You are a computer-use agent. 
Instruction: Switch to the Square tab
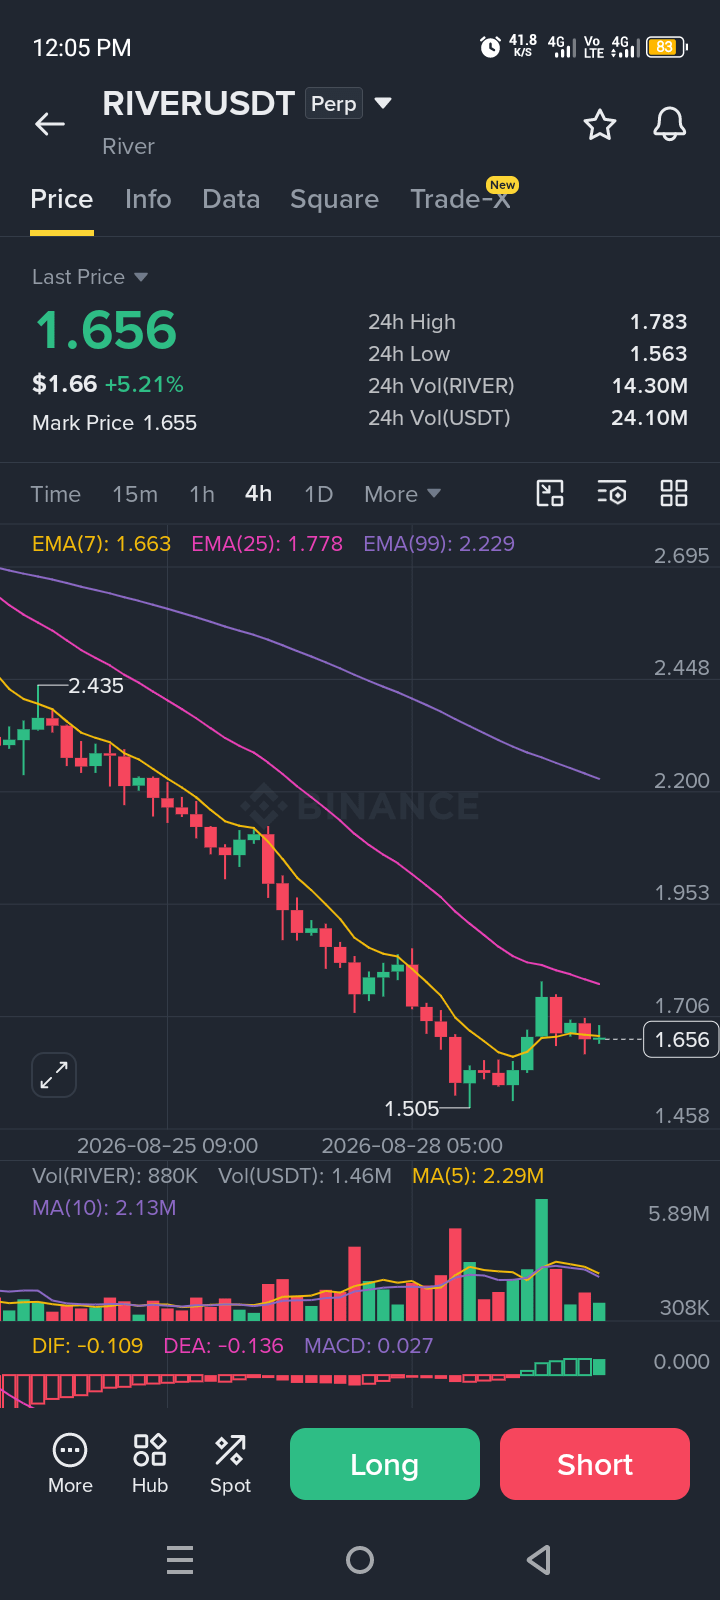click(334, 199)
